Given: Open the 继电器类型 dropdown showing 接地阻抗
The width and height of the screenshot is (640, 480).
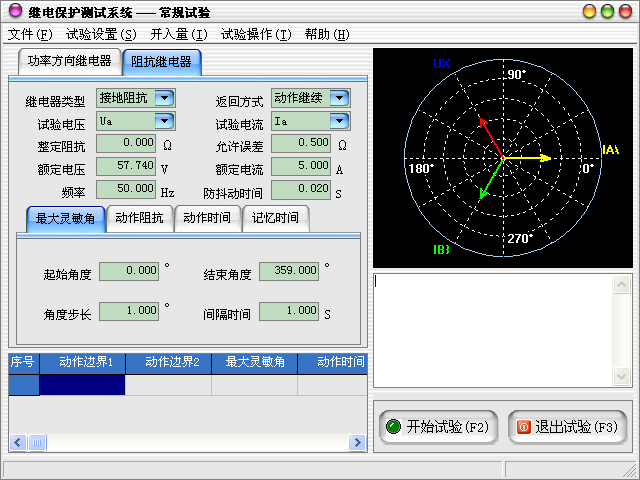Looking at the screenshot, I should pos(164,98).
